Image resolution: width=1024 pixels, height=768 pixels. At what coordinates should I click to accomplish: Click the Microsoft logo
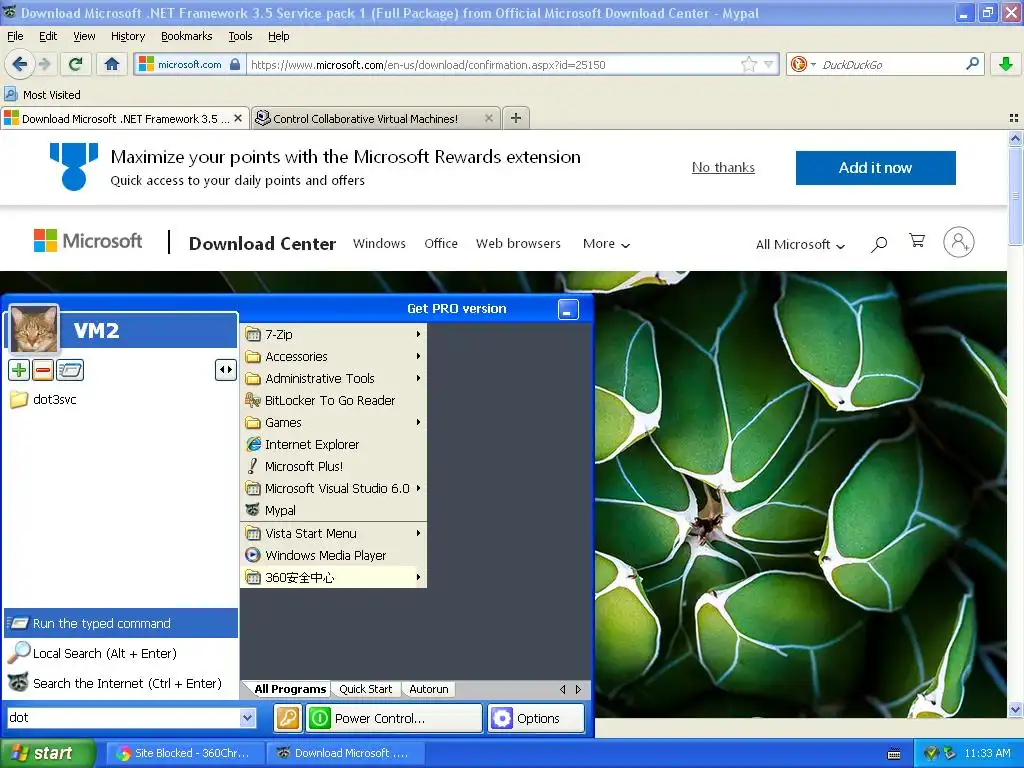pyautogui.click(x=88, y=241)
